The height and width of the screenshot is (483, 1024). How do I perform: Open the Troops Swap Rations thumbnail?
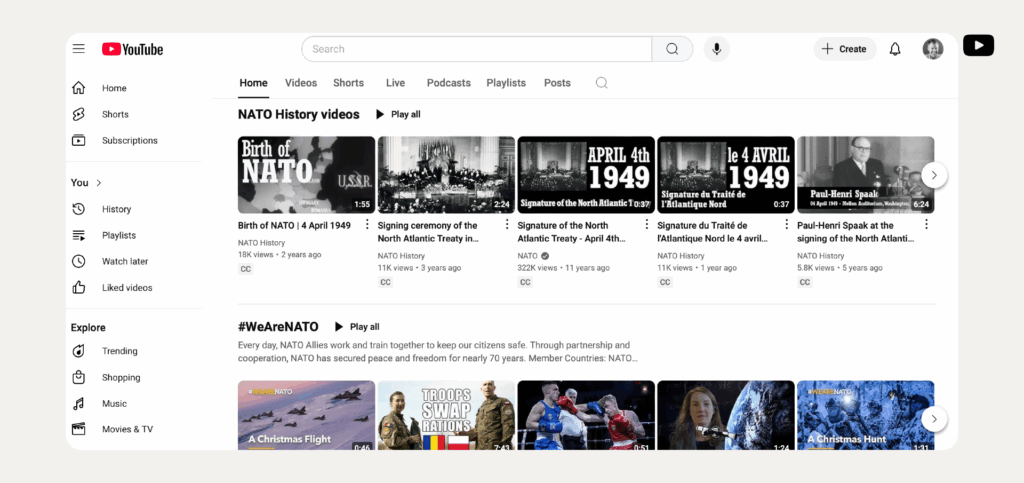(446, 416)
